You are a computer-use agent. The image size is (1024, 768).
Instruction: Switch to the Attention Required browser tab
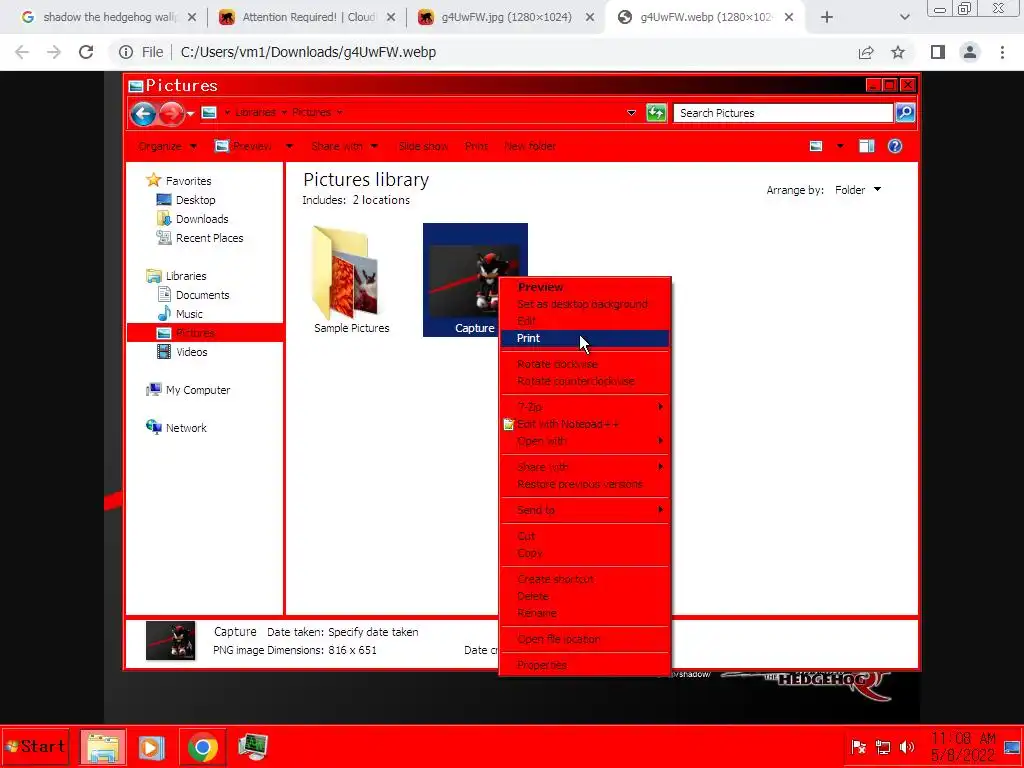click(x=308, y=17)
